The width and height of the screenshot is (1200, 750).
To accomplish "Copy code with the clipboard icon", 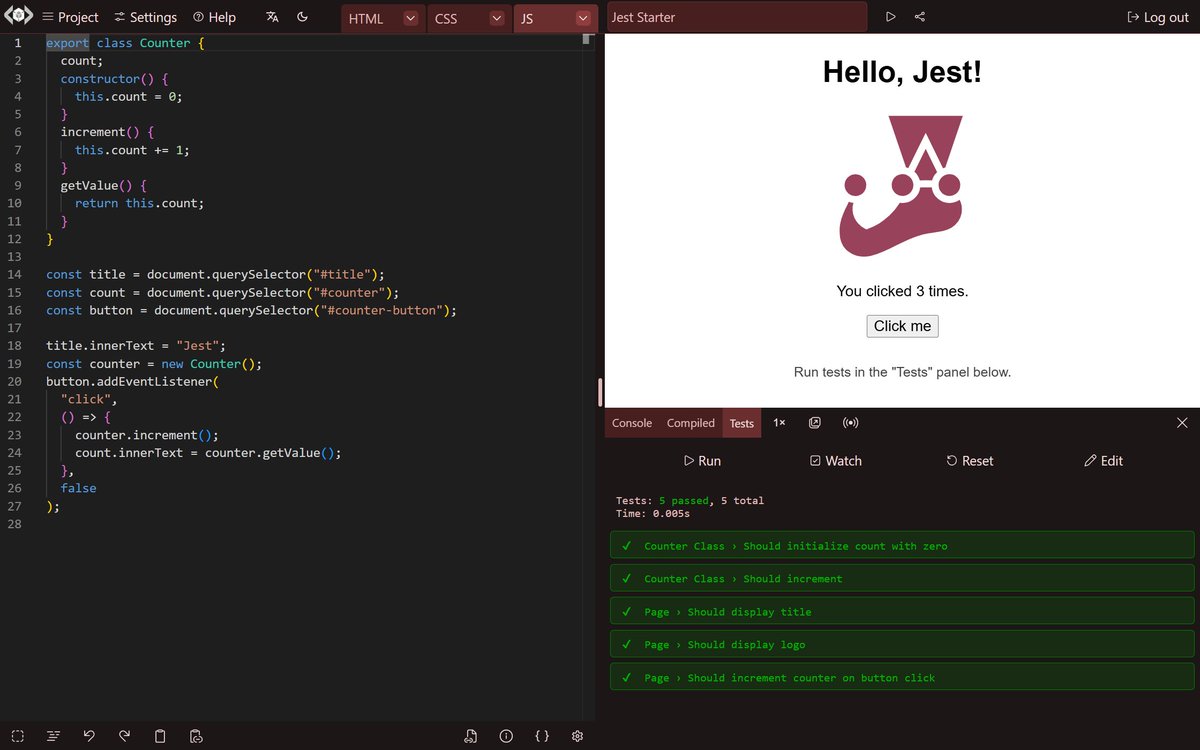I will pyautogui.click(x=160, y=736).
